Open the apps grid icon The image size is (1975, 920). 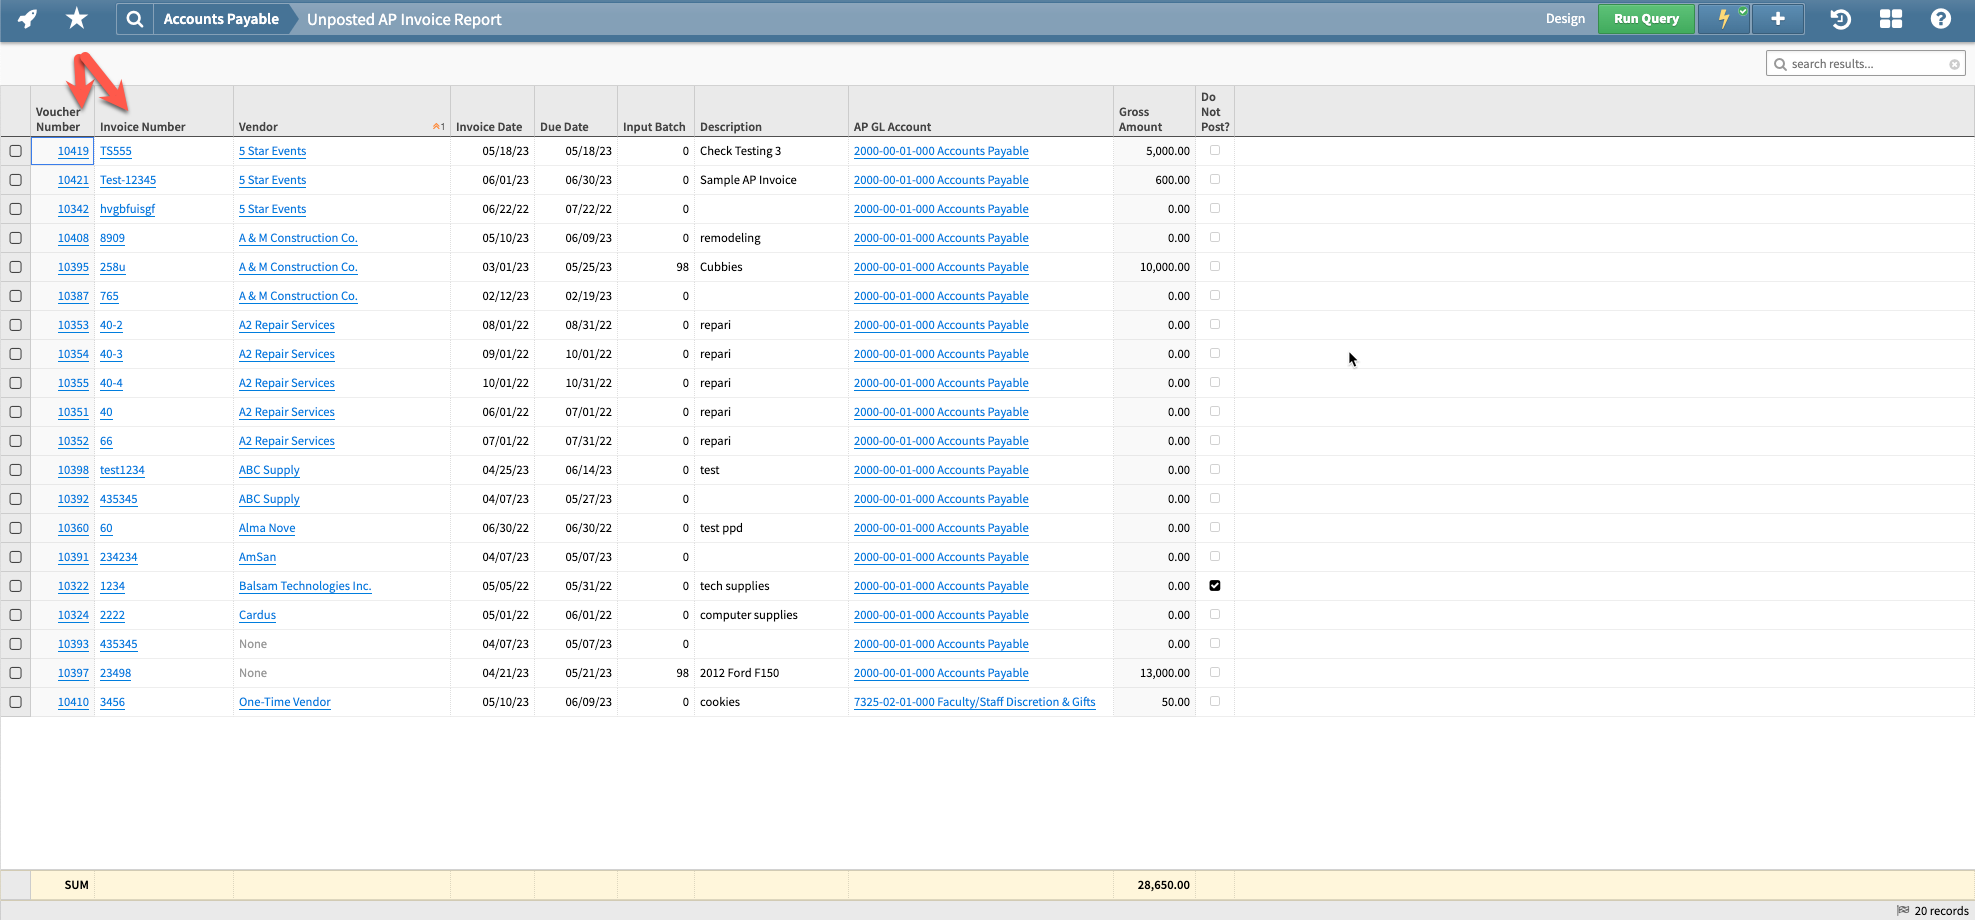click(1890, 18)
